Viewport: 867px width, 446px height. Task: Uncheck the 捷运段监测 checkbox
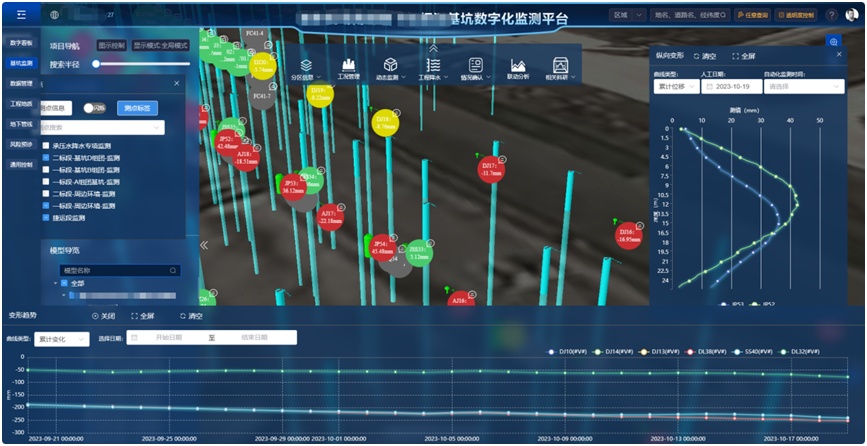coord(46,217)
